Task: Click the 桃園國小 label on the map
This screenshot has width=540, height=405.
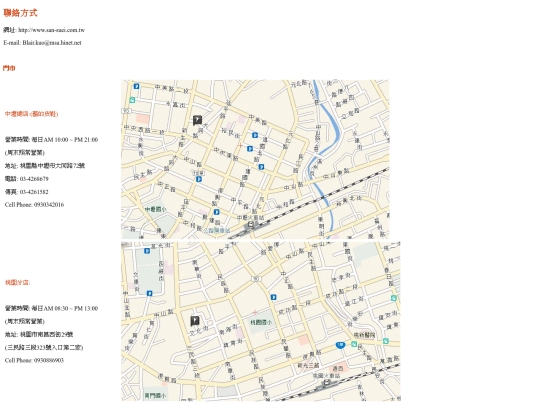Action: coord(261,322)
